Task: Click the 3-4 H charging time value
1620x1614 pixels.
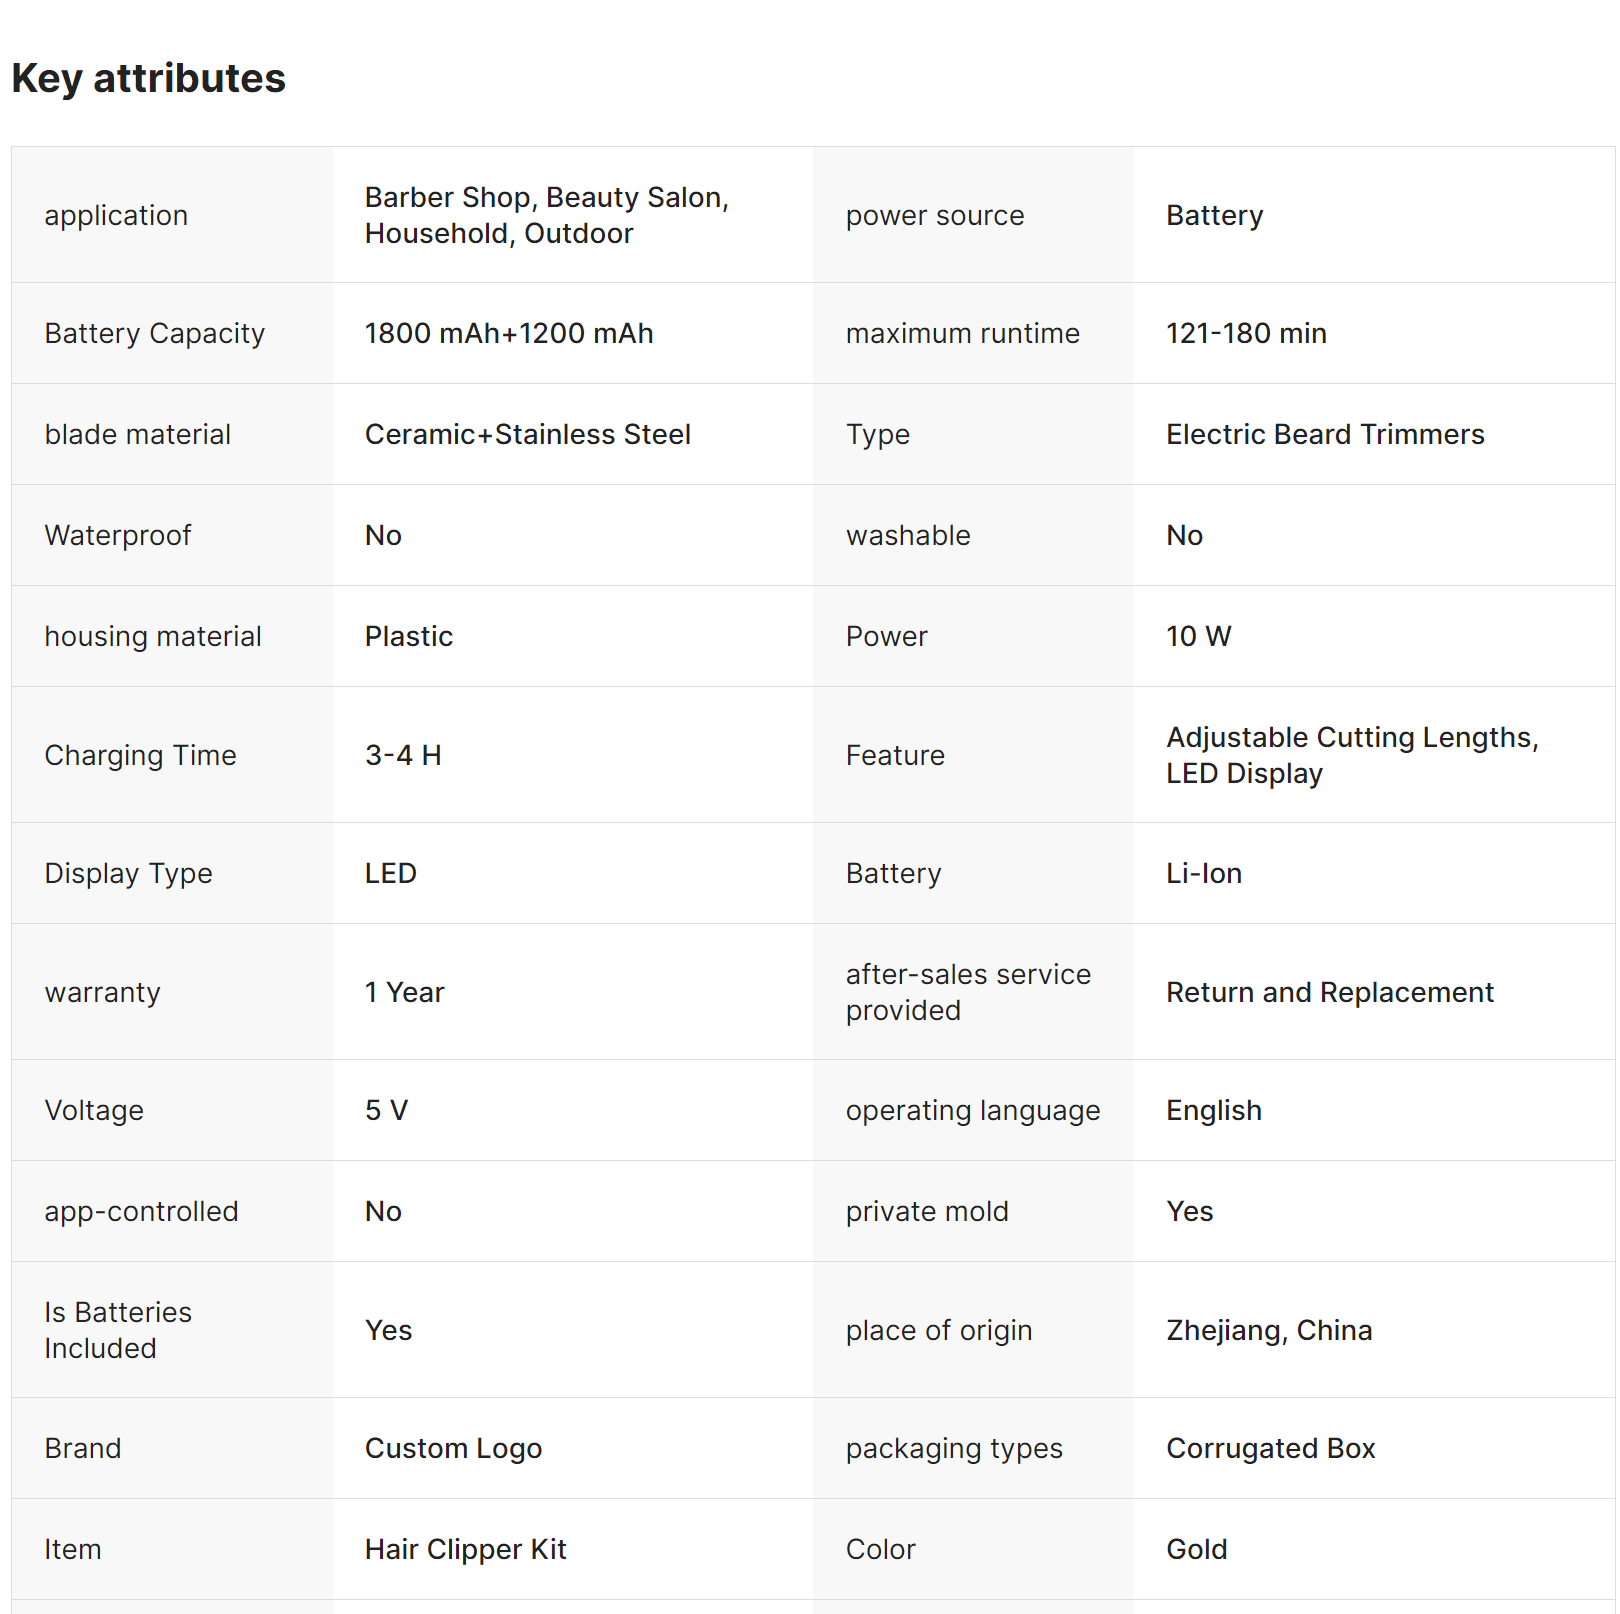Action: (x=403, y=755)
